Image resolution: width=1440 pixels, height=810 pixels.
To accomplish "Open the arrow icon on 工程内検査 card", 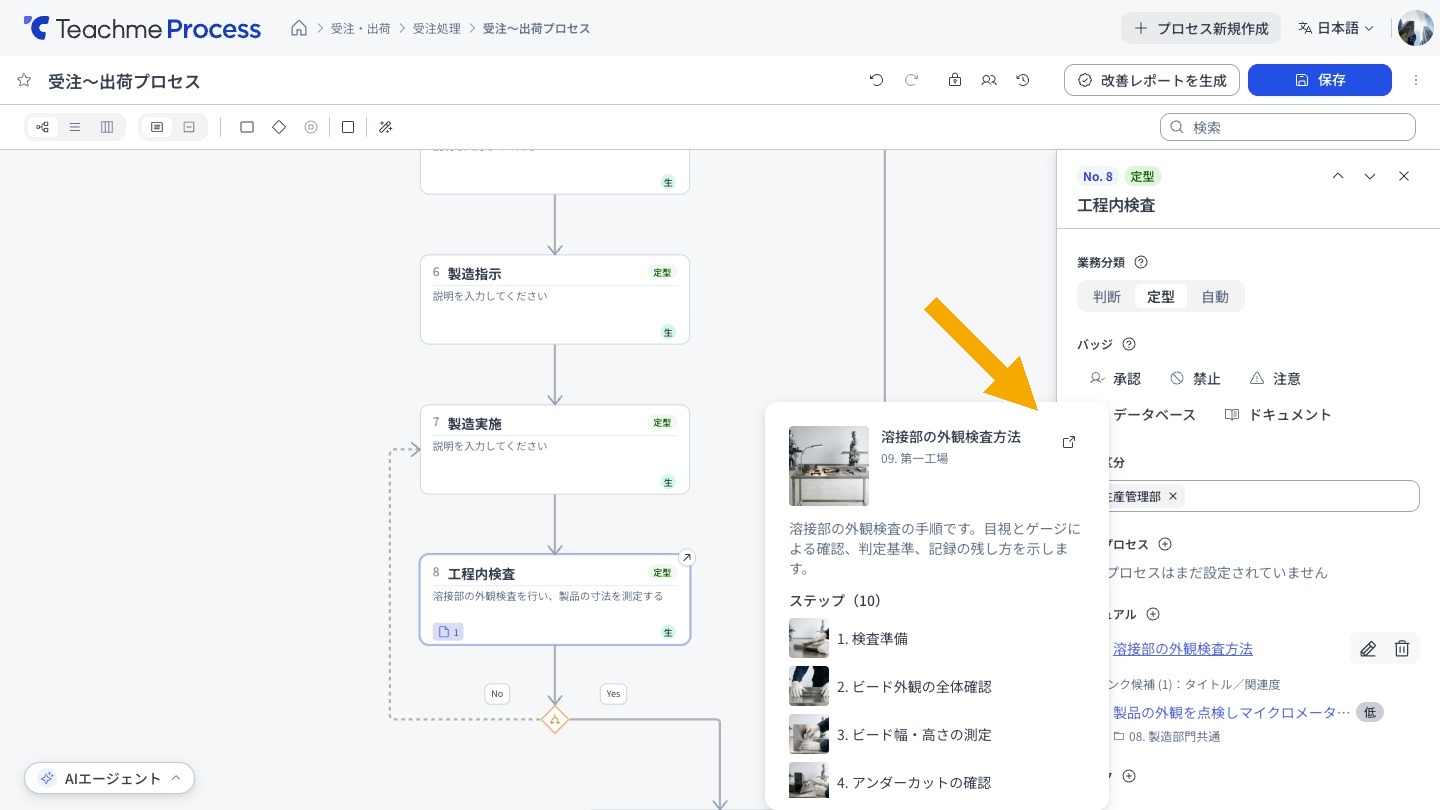I will [x=687, y=558].
